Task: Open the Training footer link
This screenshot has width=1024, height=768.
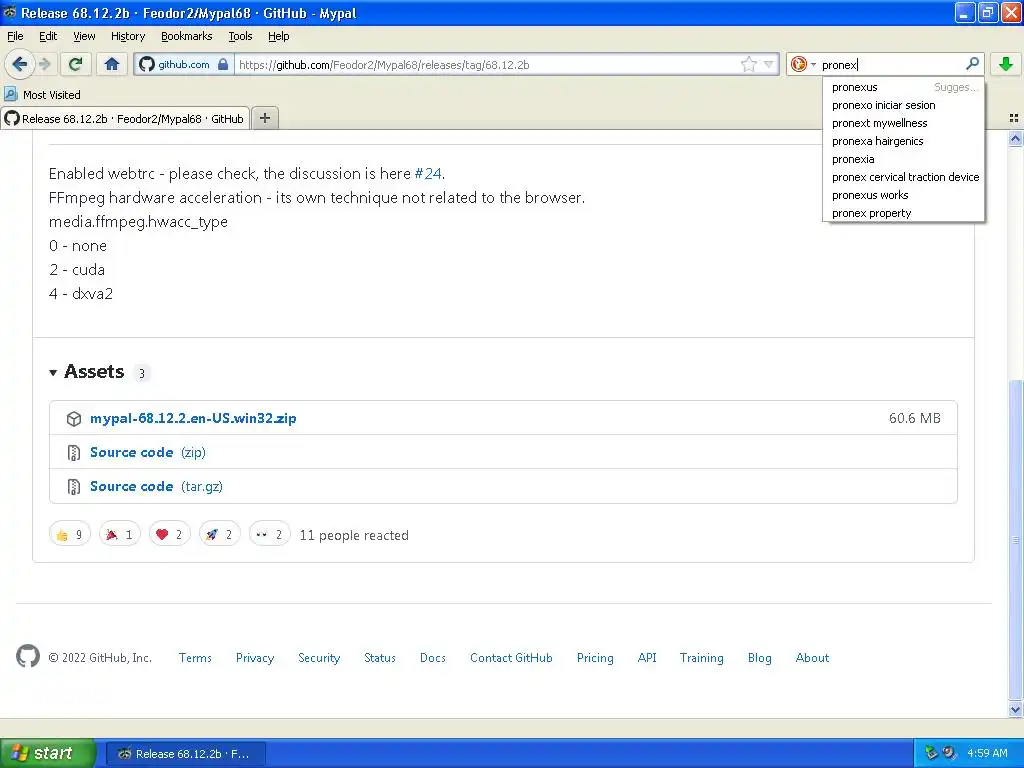Action: (x=701, y=658)
